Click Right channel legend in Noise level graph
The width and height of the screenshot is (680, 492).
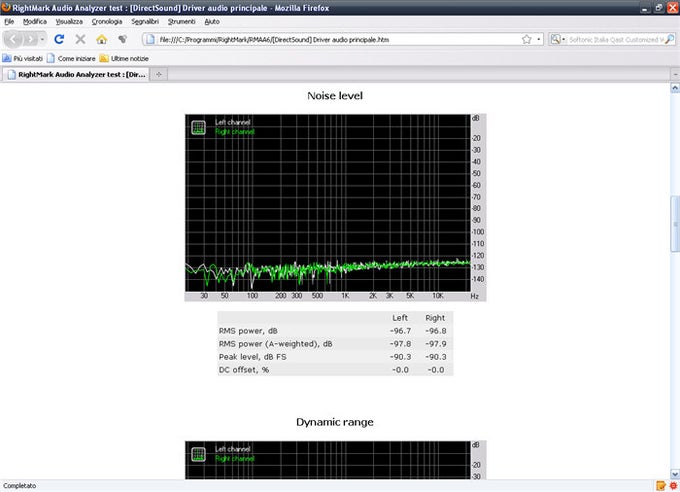point(235,131)
